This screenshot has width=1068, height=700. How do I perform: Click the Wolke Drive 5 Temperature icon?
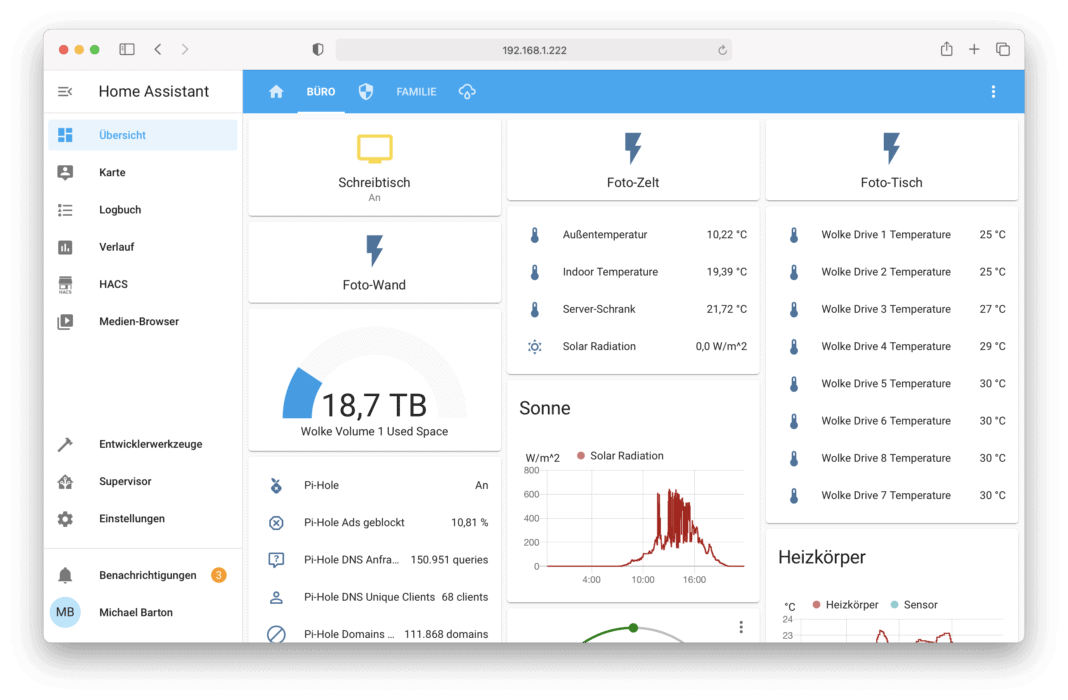tap(794, 384)
